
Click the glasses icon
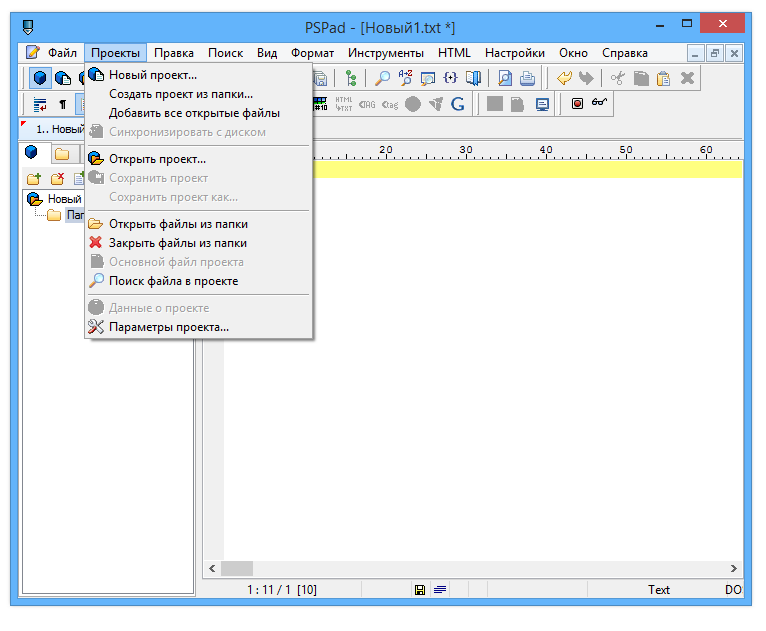click(599, 103)
